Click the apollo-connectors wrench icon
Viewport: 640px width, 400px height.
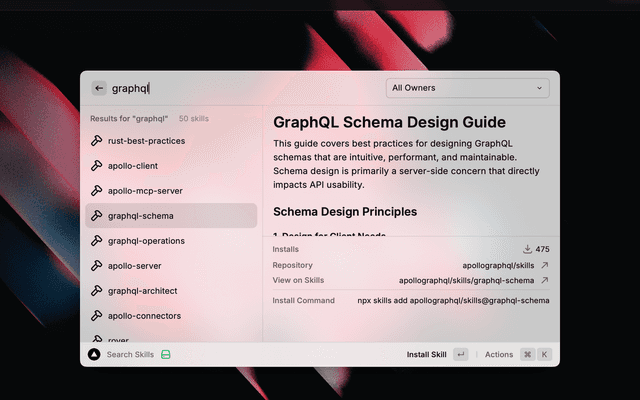tap(96, 316)
